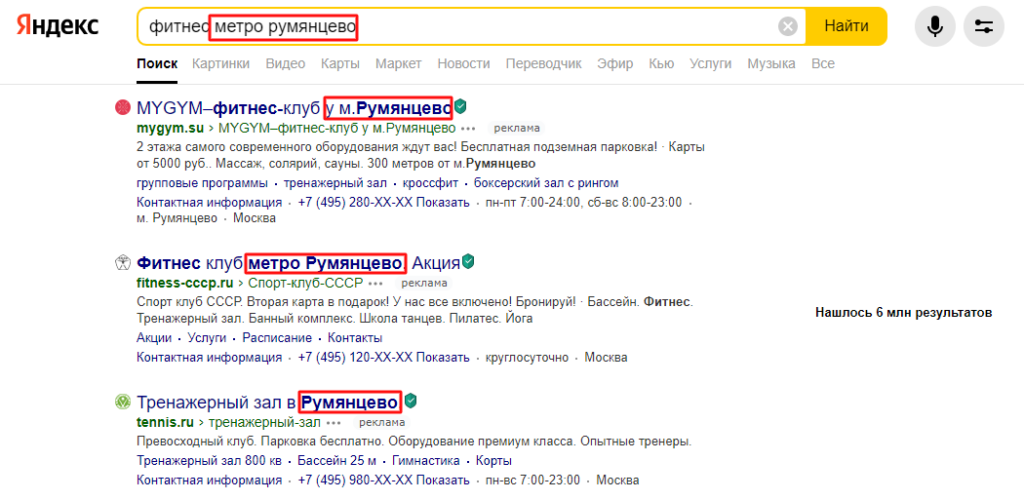Open fitness-cccp Контактная информация link

209,358
